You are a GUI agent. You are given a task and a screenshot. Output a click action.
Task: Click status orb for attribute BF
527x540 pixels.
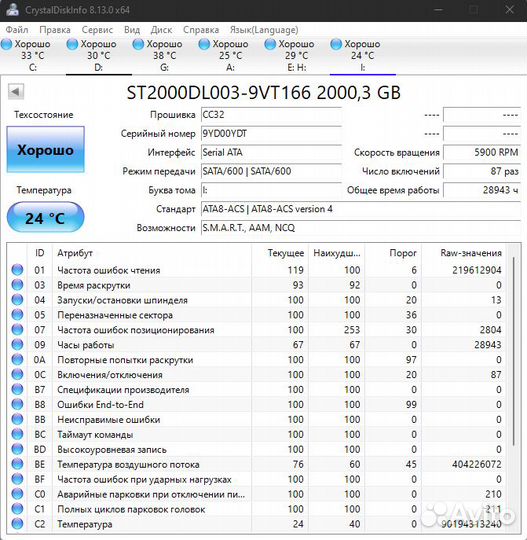pyautogui.click(x=17, y=479)
